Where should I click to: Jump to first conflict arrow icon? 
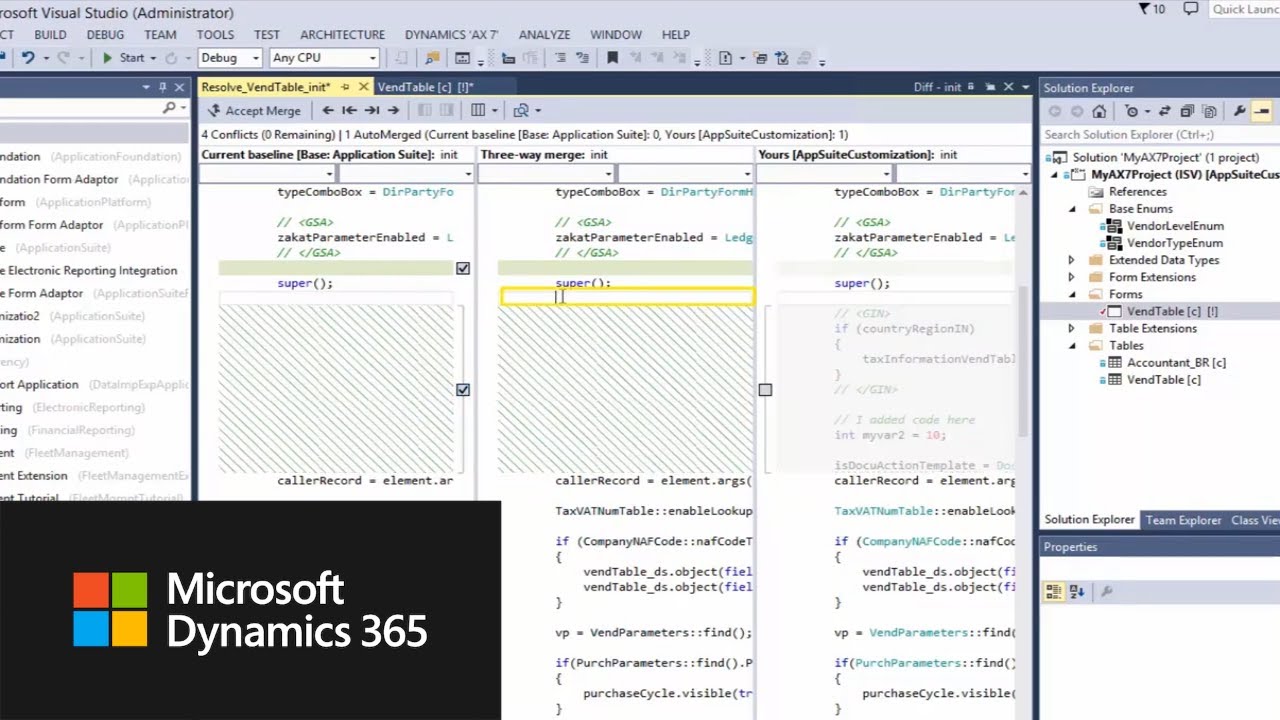(x=349, y=111)
